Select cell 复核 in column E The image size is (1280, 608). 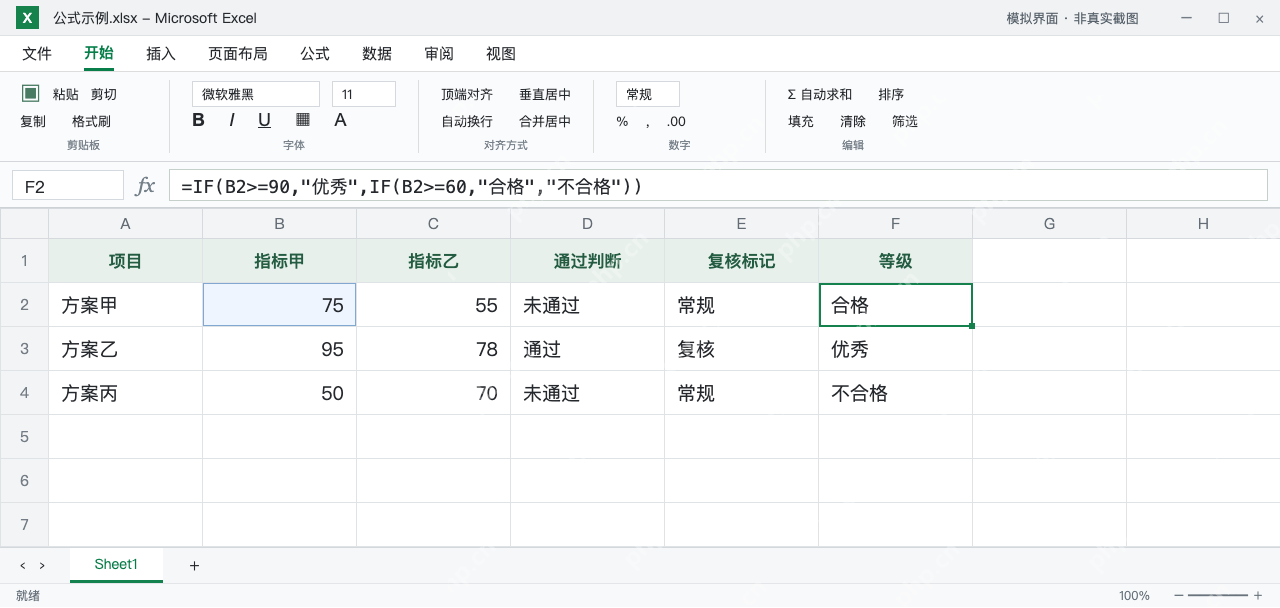click(742, 349)
